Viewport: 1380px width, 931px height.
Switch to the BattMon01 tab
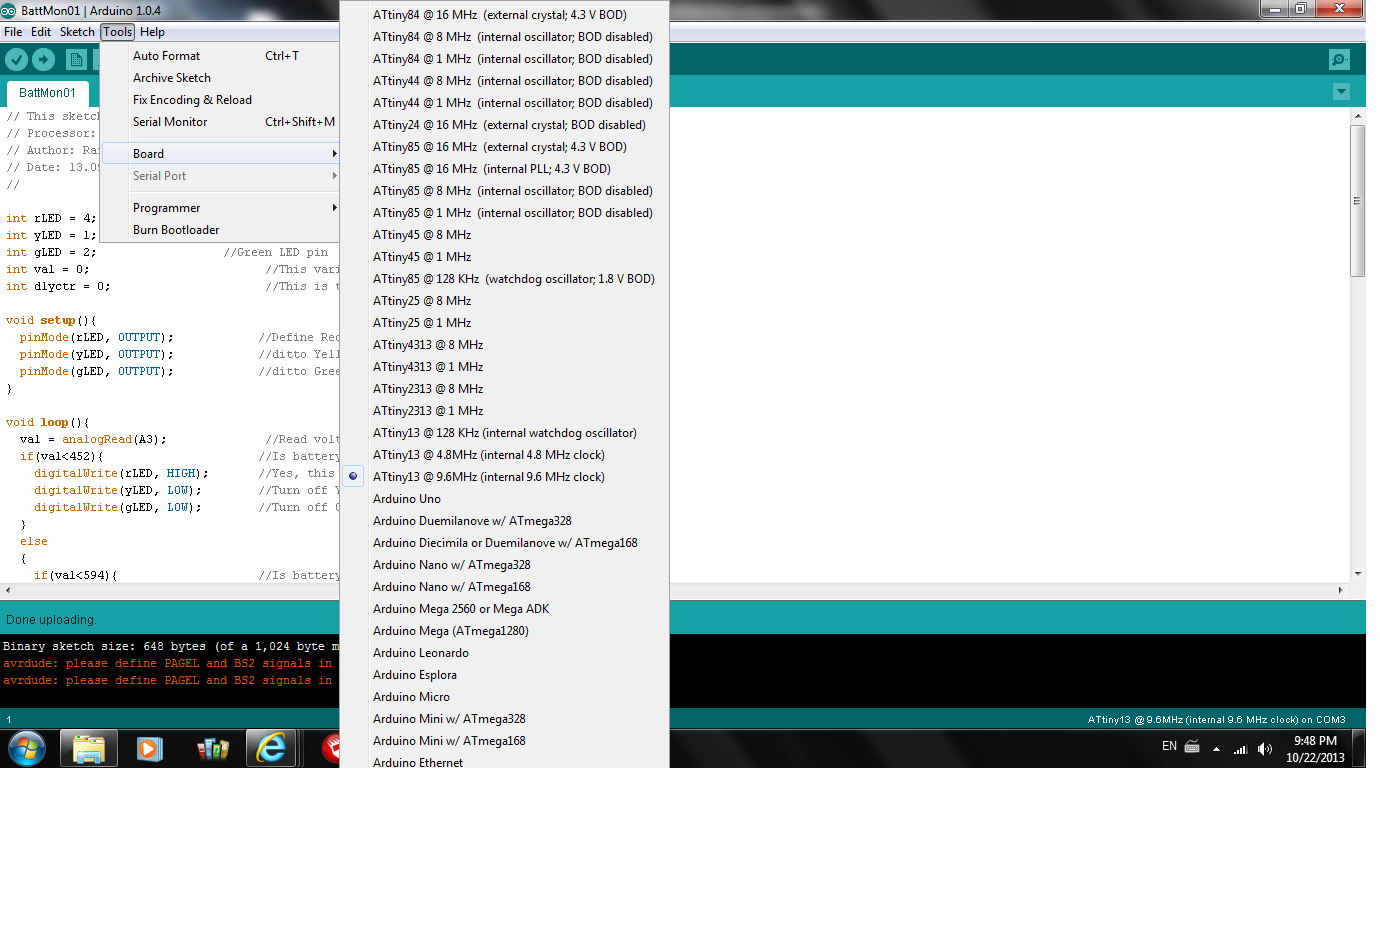[x=47, y=92]
